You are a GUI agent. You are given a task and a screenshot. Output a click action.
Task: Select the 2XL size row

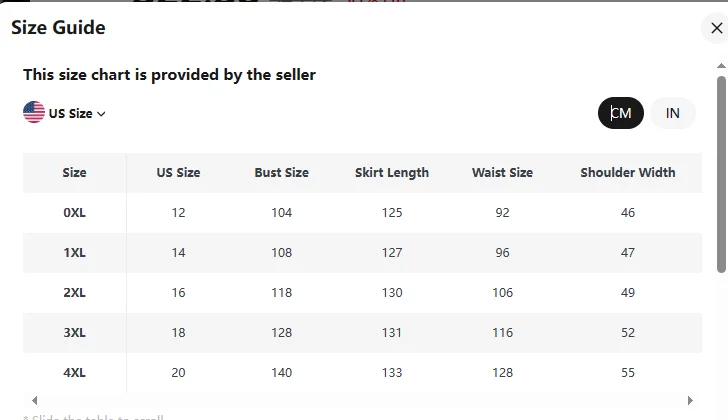(x=74, y=293)
